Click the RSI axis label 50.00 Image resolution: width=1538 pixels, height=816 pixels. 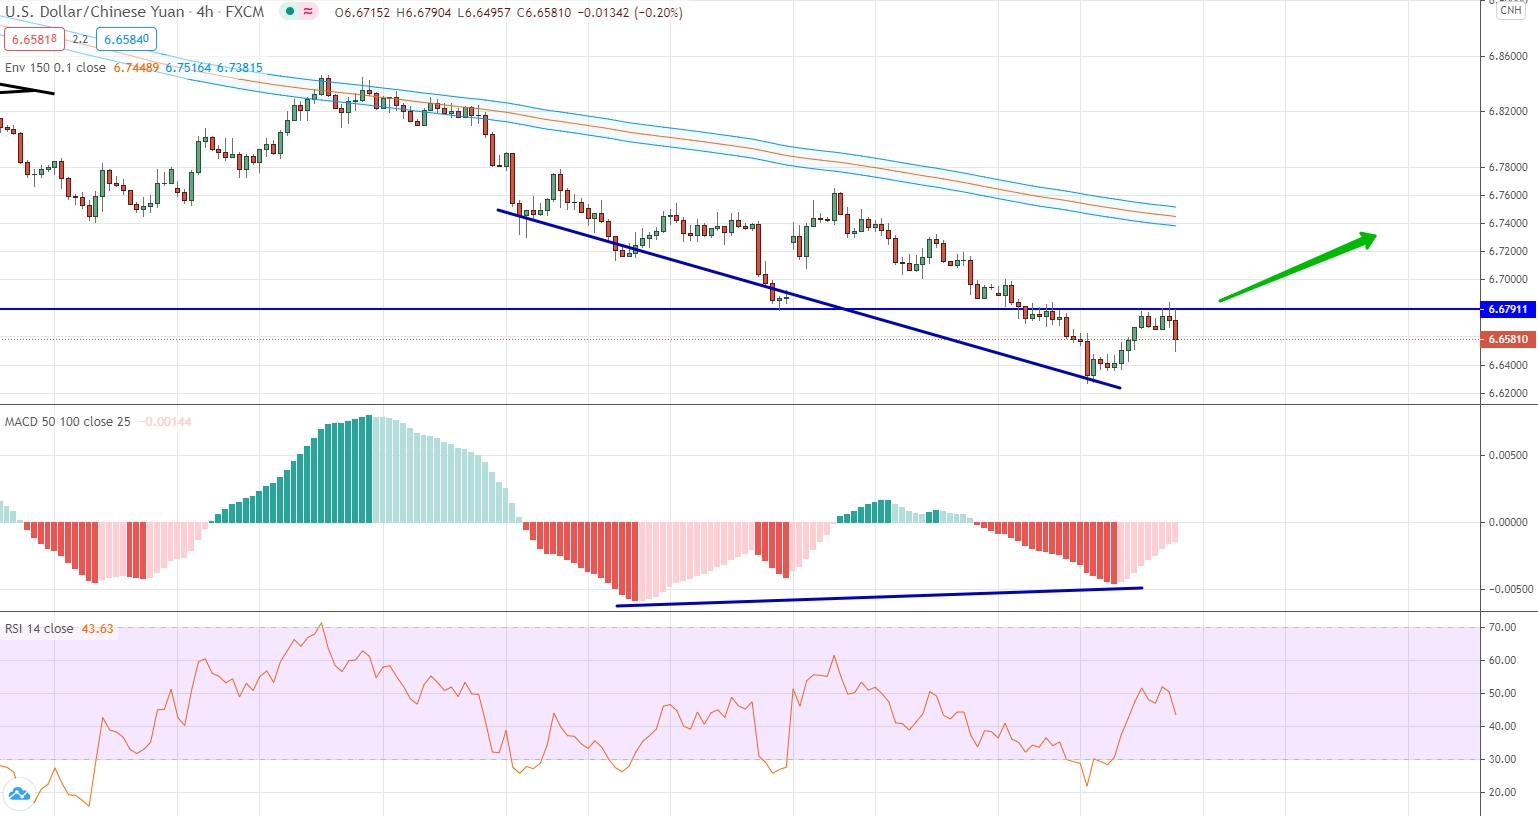pos(1503,693)
